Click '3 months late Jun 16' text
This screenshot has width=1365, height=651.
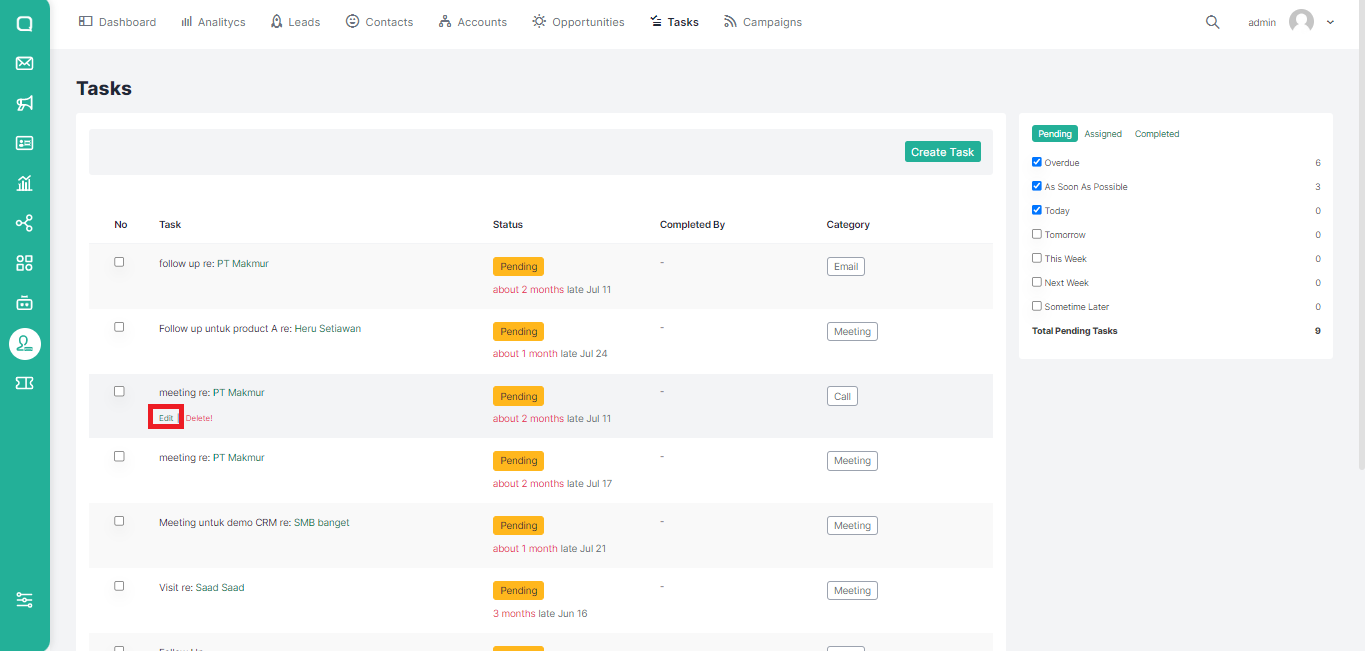coord(540,614)
